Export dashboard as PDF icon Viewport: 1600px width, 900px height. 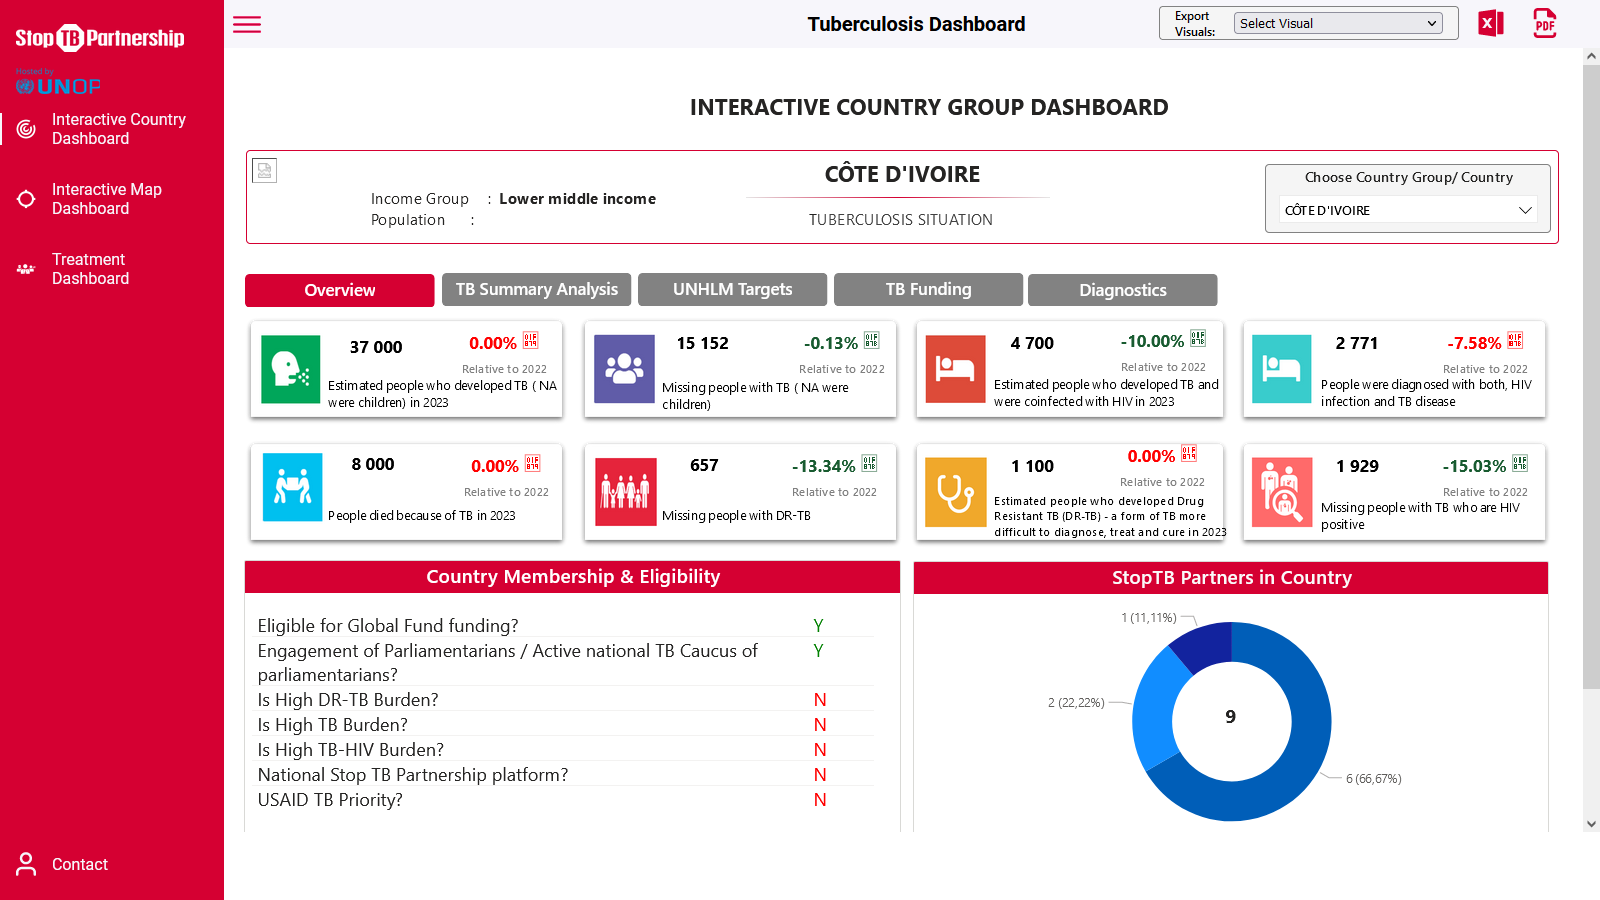click(x=1544, y=23)
